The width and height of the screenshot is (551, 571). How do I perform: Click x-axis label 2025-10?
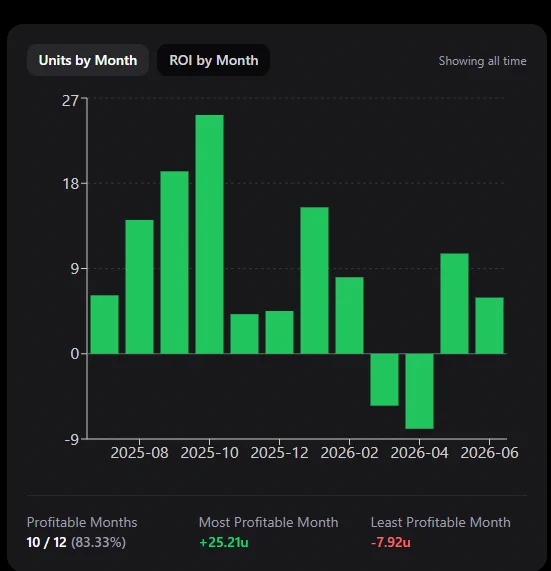pos(209,453)
